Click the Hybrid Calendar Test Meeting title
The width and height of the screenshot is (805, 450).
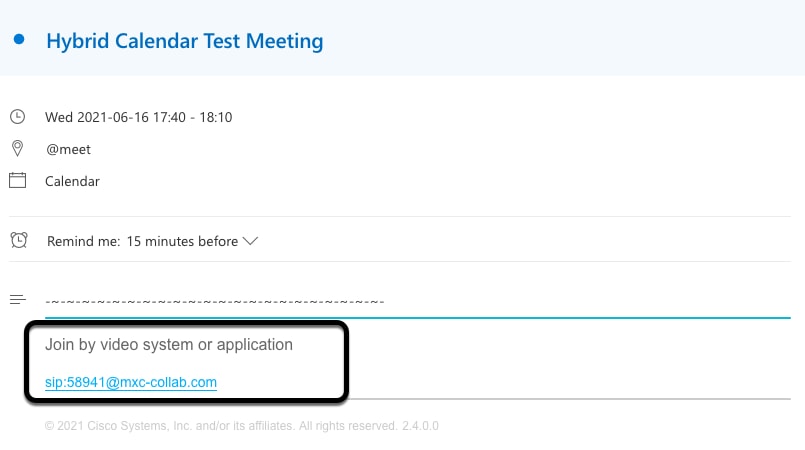(x=185, y=41)
